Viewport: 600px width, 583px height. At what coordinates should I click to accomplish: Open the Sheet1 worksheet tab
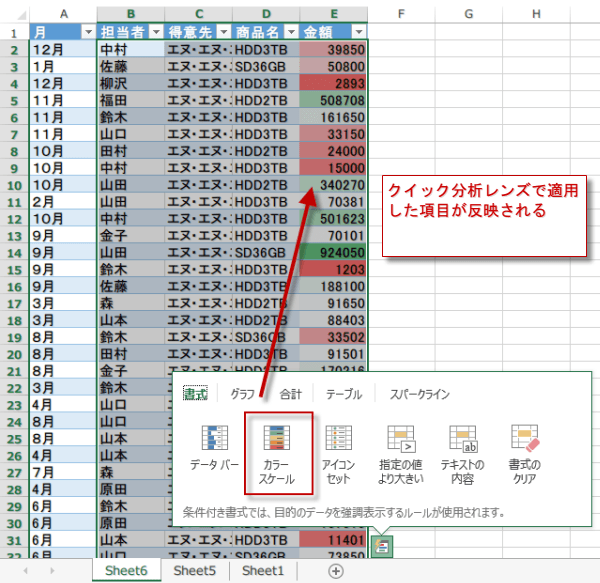coord(263,571)
